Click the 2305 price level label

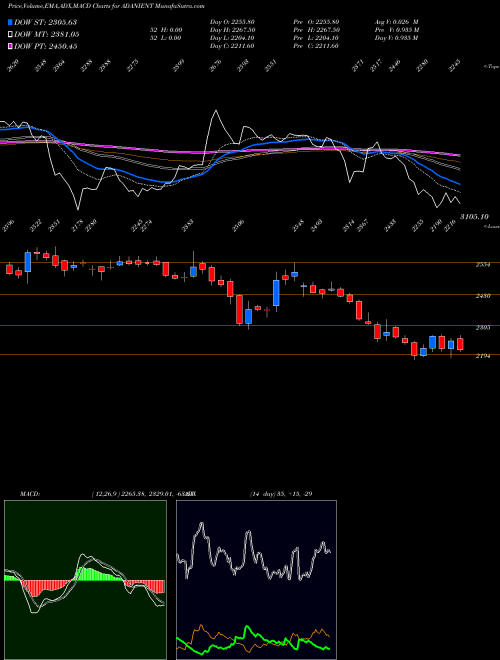[x=483, y=327]
